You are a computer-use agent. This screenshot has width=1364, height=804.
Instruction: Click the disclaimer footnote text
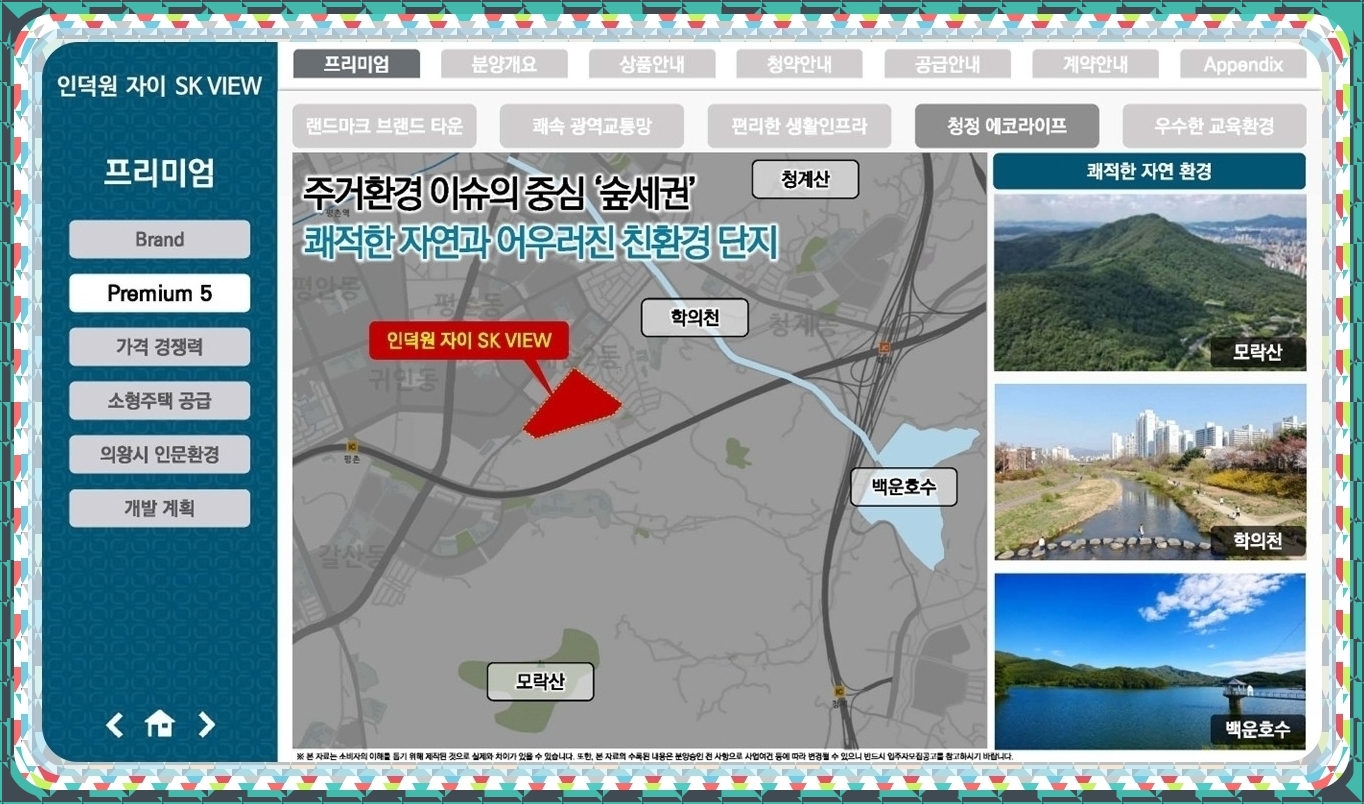click(655, 757)
